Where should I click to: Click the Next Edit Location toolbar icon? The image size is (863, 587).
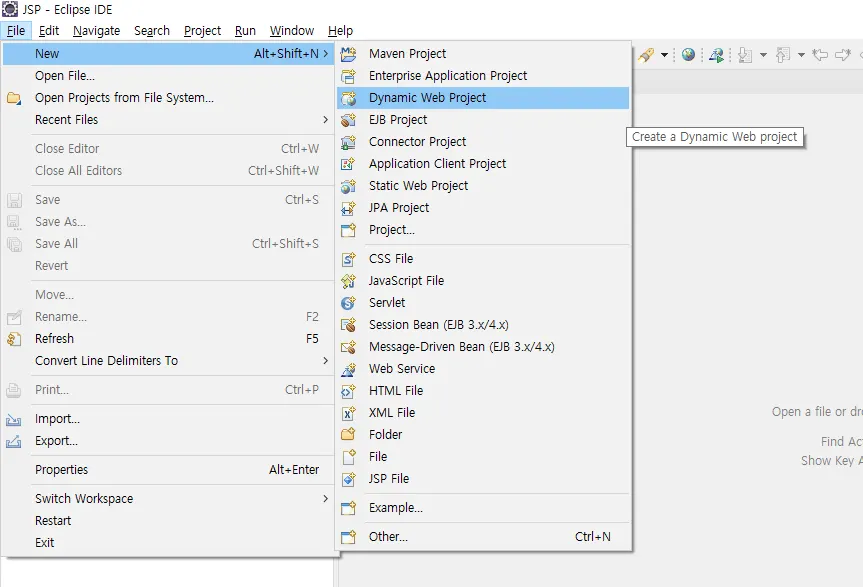[843, 54]
